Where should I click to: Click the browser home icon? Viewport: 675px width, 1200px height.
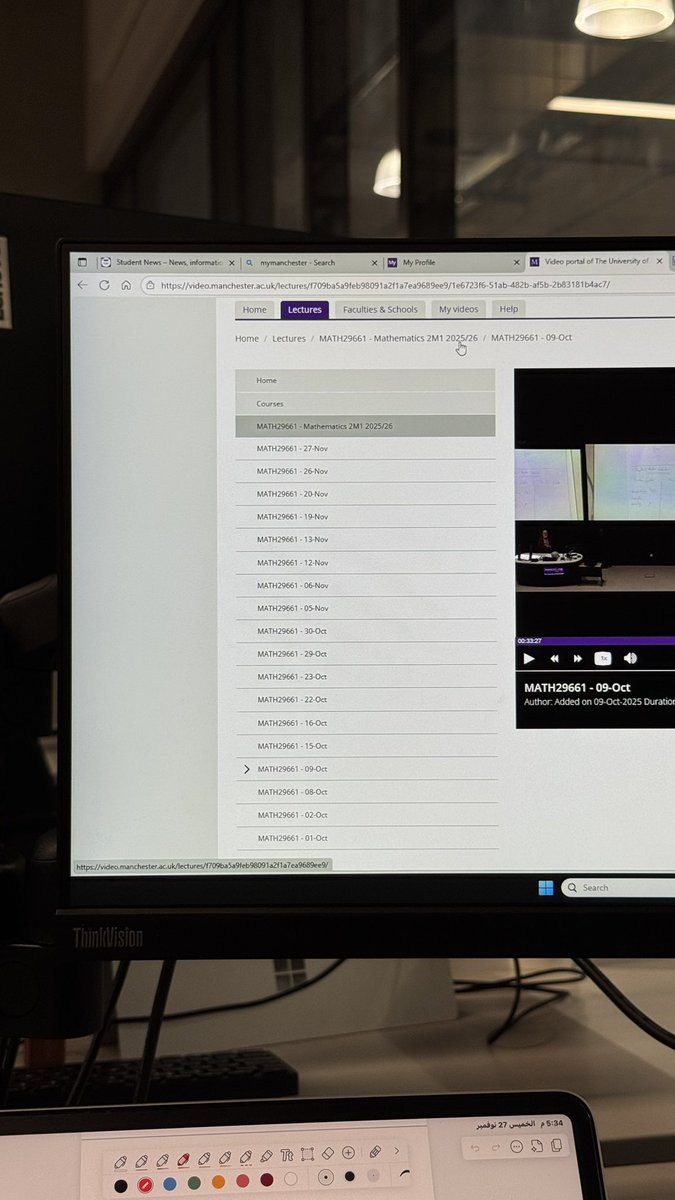click(x=125, y=285)
